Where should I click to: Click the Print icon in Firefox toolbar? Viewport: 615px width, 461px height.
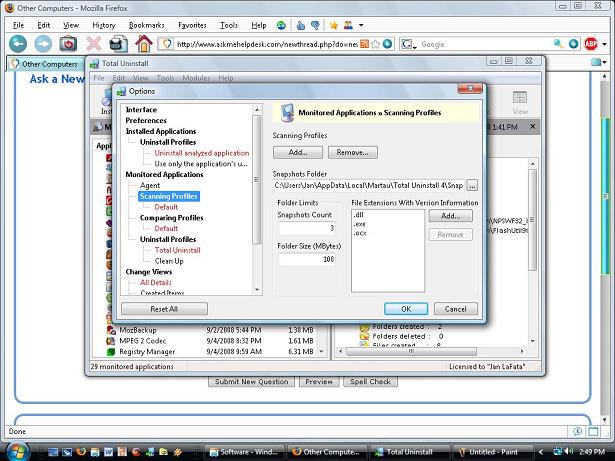coord(118,44)
